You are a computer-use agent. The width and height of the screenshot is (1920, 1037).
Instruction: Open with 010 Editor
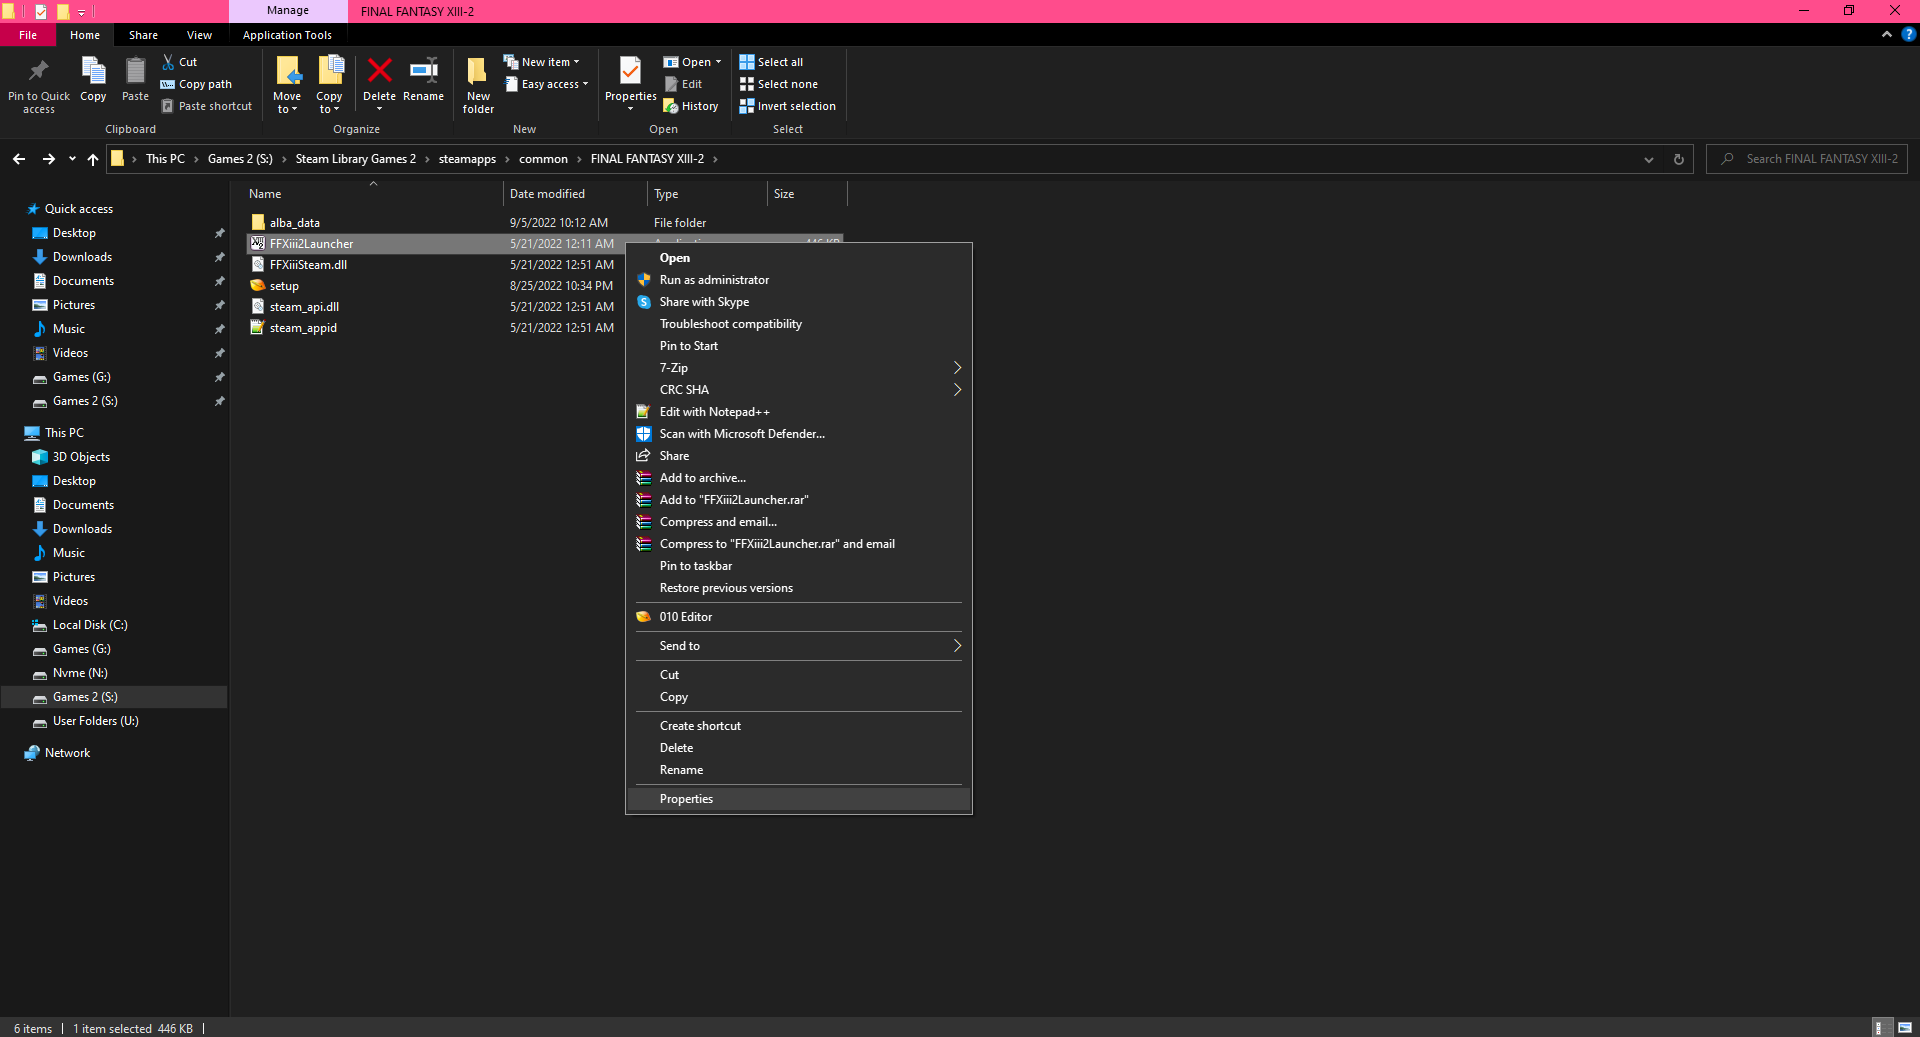coord(798,617)
